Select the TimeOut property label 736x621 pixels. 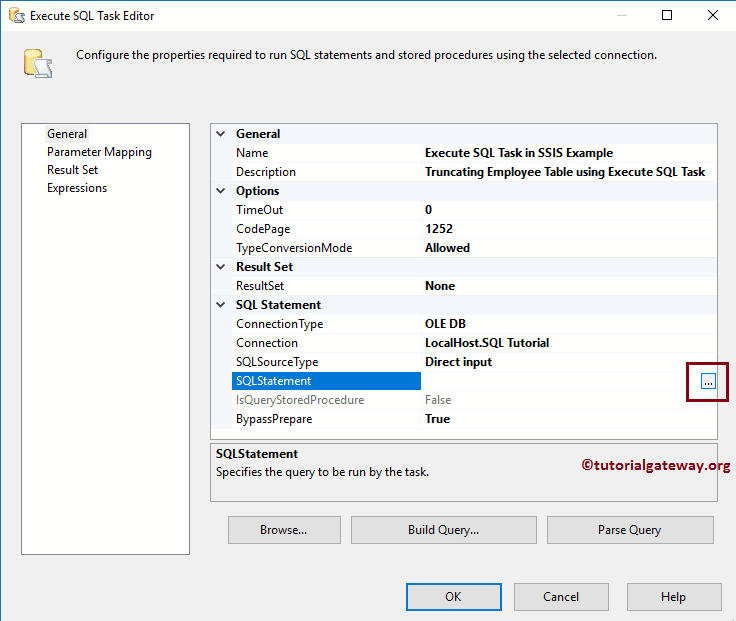click(x=326, y=210)
